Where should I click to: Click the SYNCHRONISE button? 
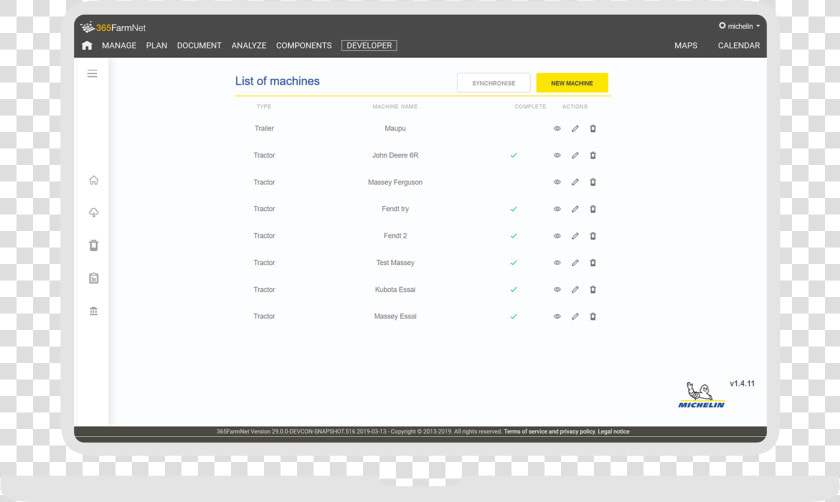click(x=493, y=83)
